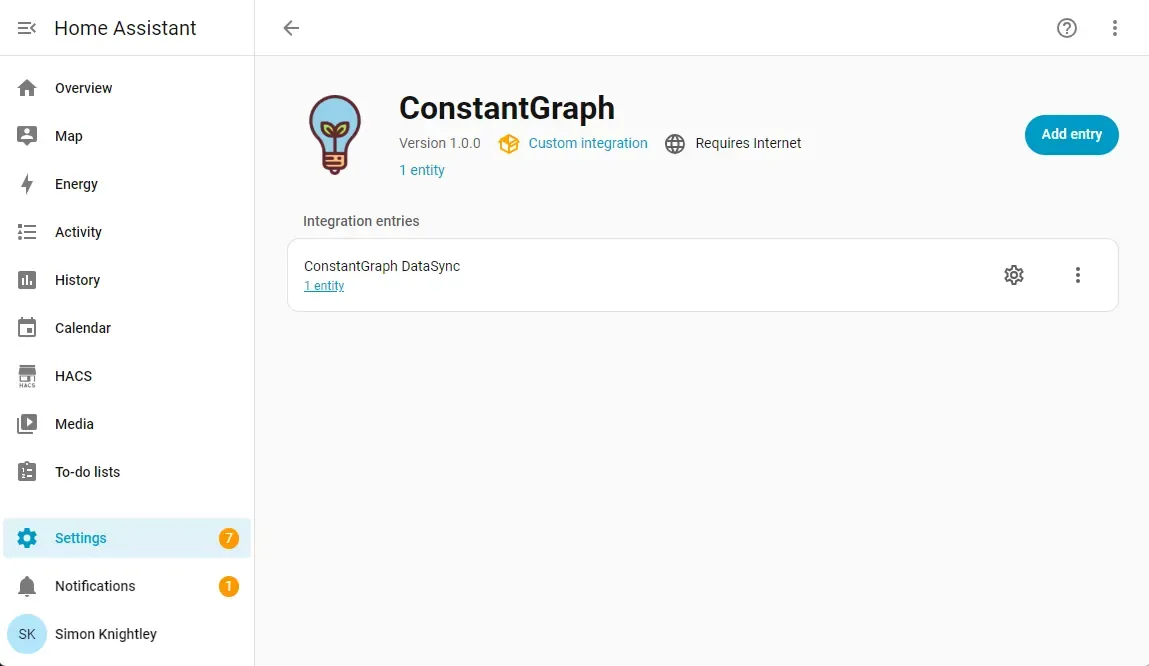Viewport: 1149px width, 666px height.
Task: Open the Custom integration link
Action: pyautogui.click(x=588, y=143)
